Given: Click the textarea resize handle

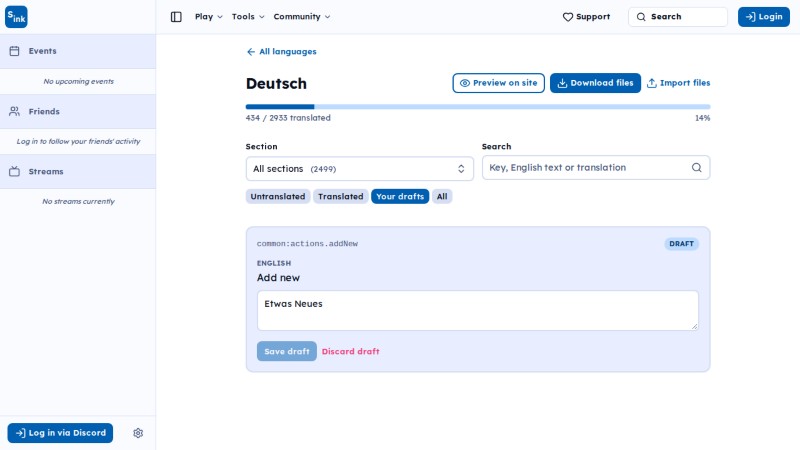Looking at the screenshot, I should point(694,327).
